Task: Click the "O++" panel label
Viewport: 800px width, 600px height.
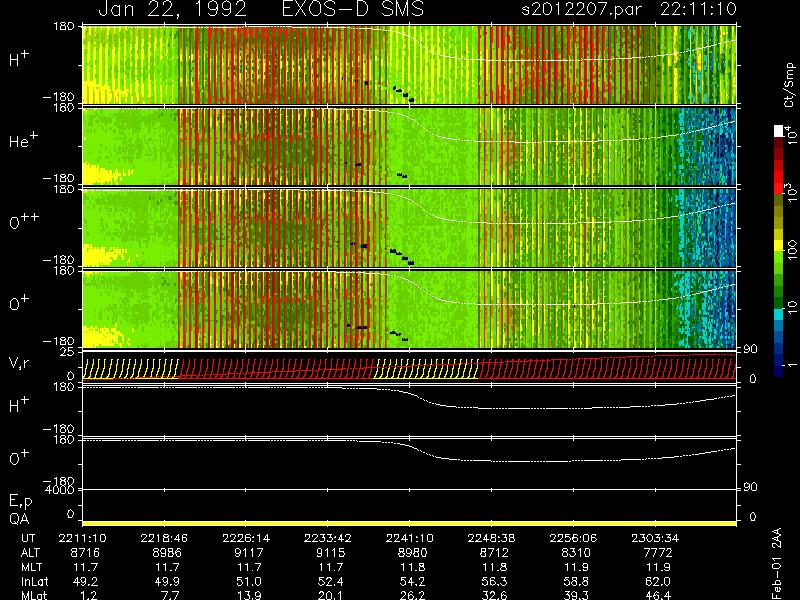Action: (x=24, y=221)
